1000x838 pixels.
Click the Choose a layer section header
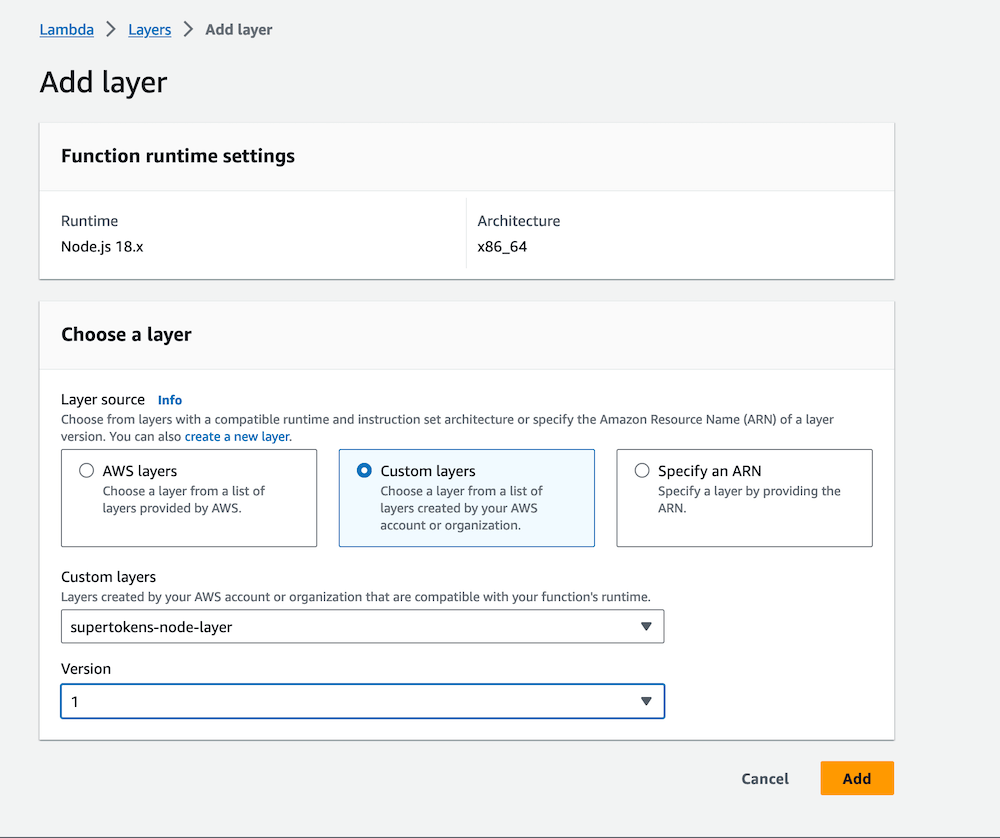coord(126,334)
